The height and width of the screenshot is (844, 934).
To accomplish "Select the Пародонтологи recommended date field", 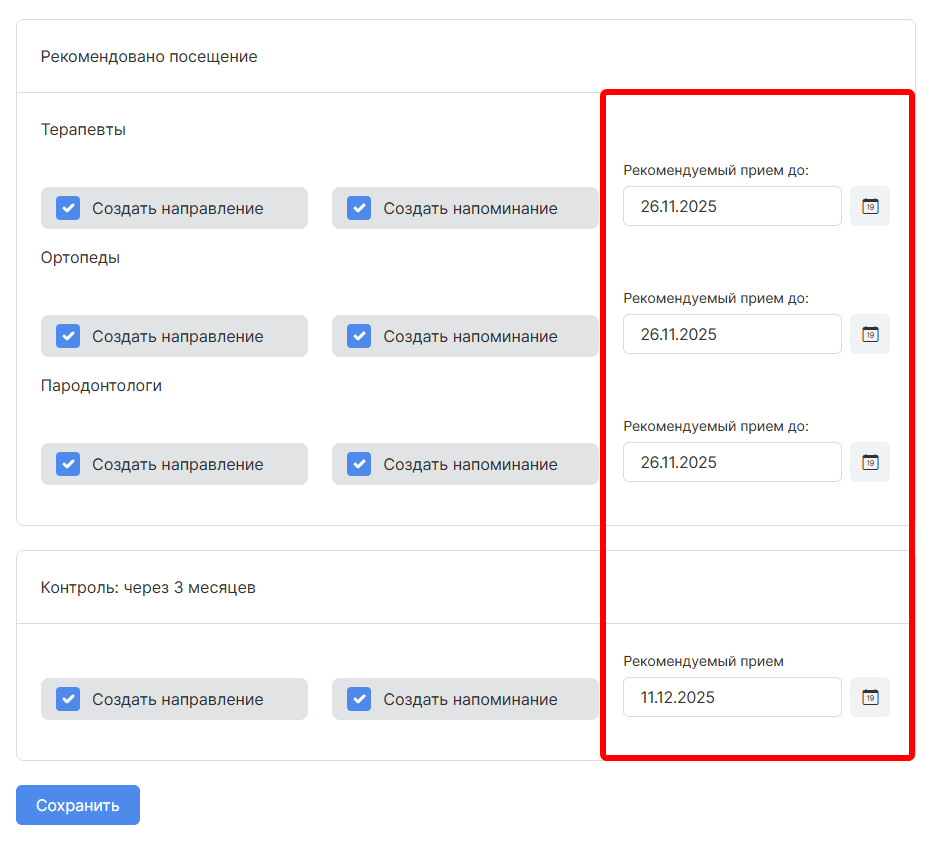I will tap(731, 462).
